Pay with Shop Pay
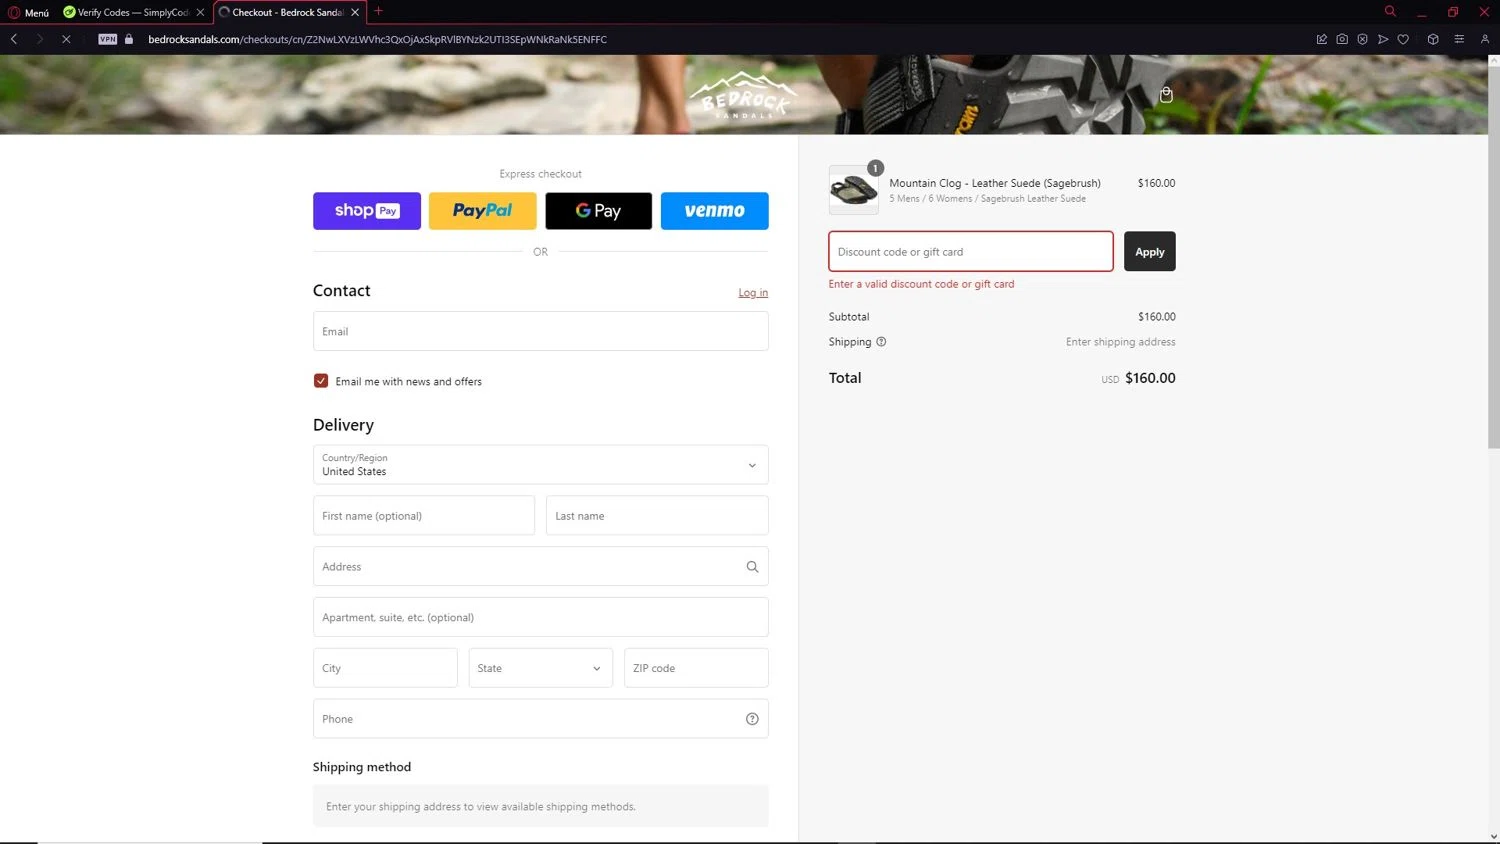The height and width of the screenshot is (844, 1500). tap(367, 211)
